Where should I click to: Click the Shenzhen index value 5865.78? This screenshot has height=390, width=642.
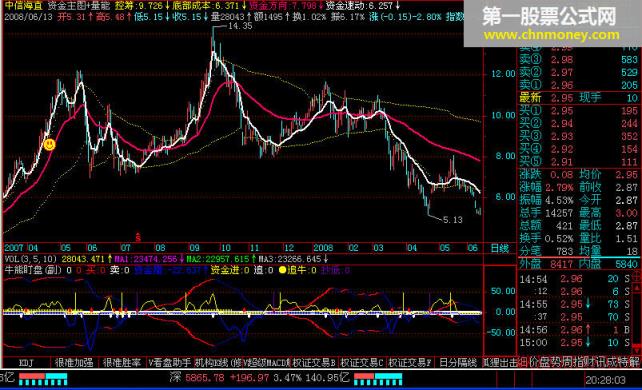pyautogui.click(x=205, y=377)
